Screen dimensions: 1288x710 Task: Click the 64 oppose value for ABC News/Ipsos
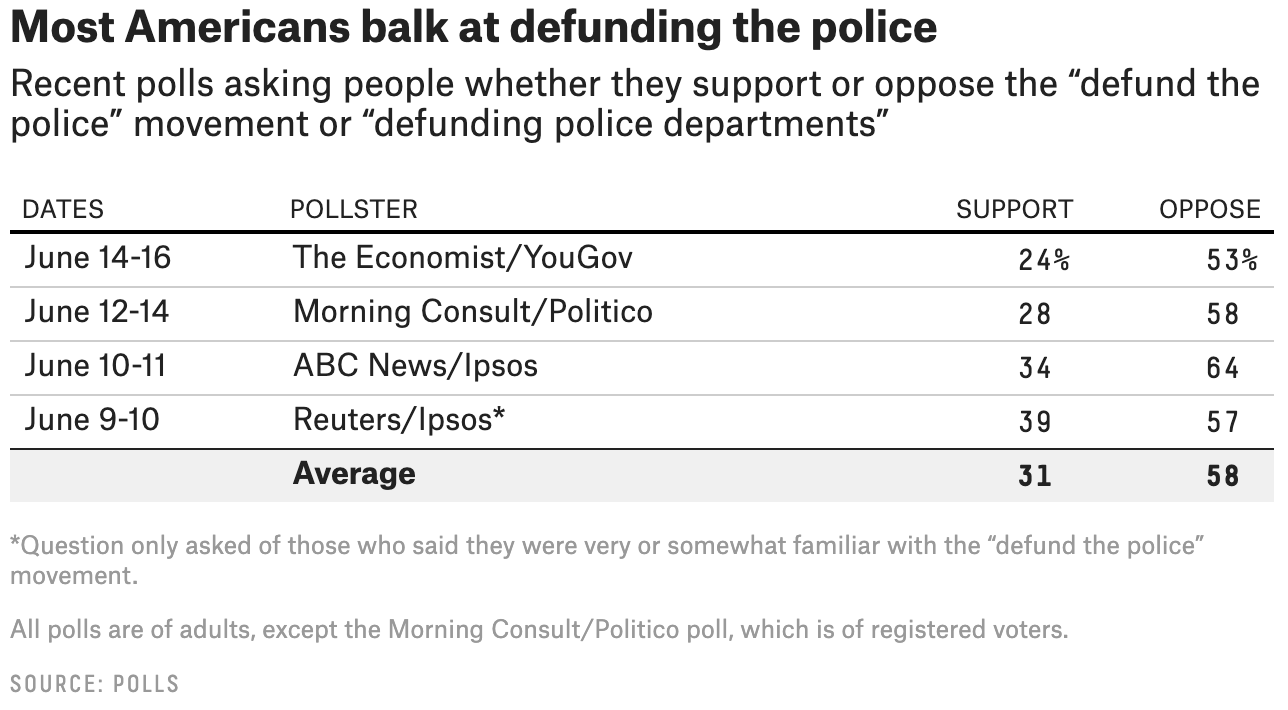click(x=1222, y=368)
